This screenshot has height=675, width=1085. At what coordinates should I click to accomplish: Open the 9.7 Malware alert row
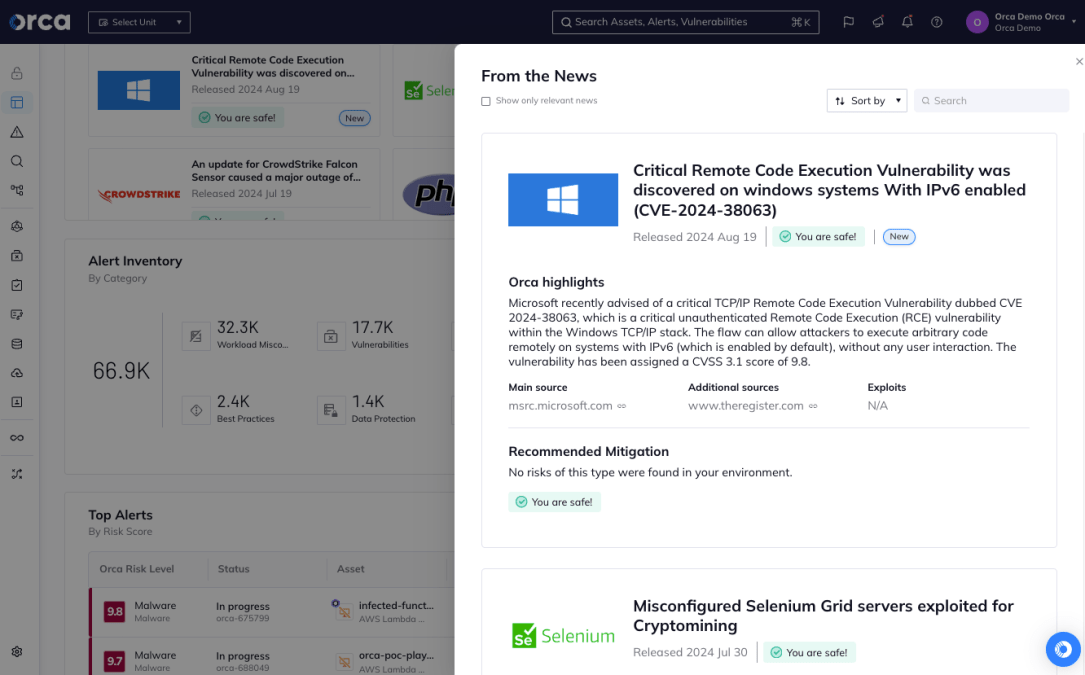272,656
